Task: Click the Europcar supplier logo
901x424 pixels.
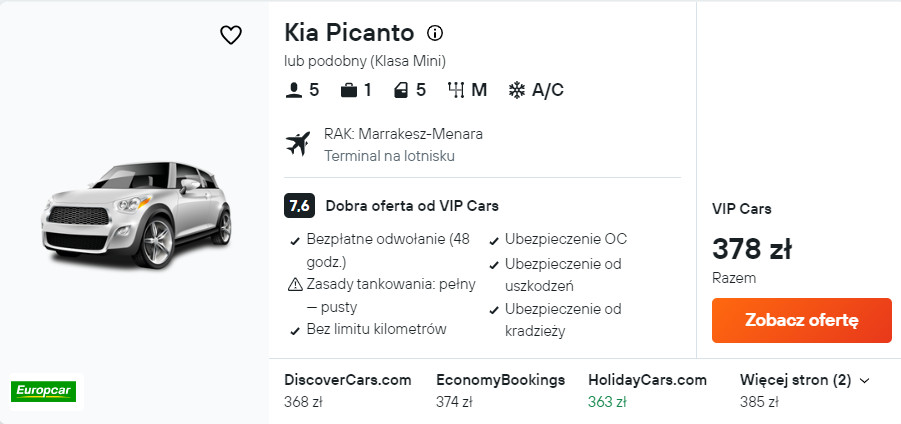Action: (43, 391)
